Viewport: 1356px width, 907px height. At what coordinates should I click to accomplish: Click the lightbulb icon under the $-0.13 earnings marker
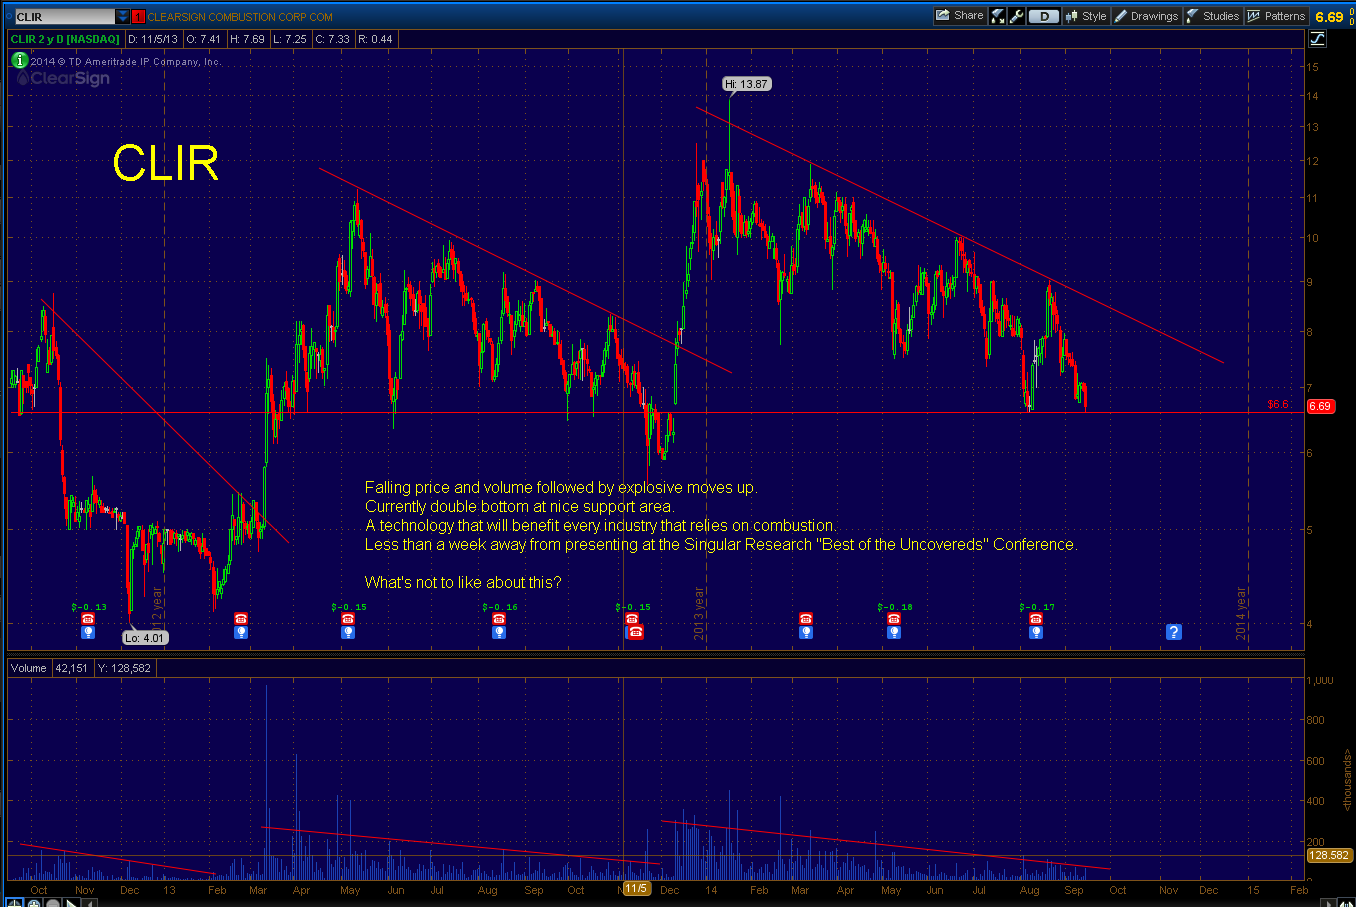pyautogui.click(x=88, y=632)
